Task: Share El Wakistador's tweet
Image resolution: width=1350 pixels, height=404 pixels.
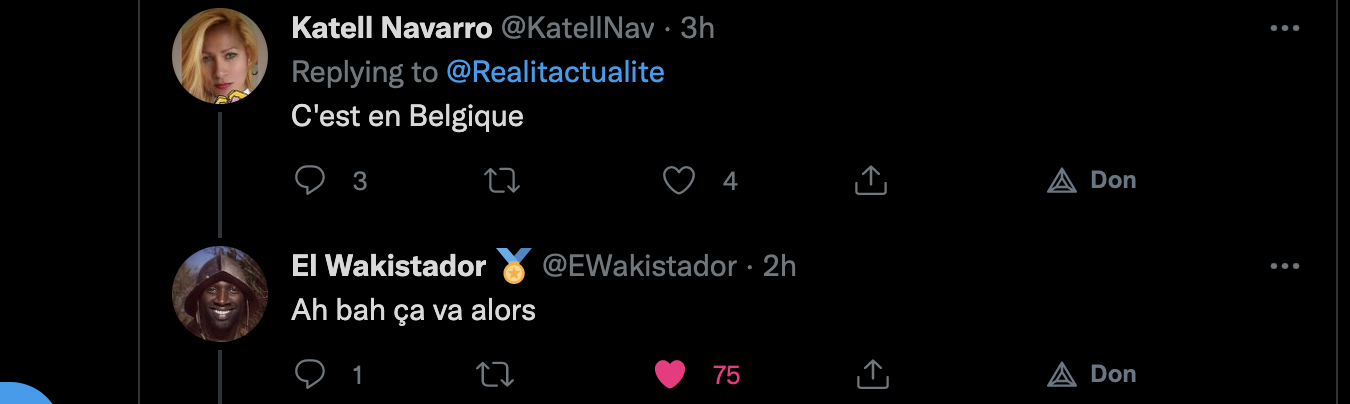Action: click(x=871, y=373)
